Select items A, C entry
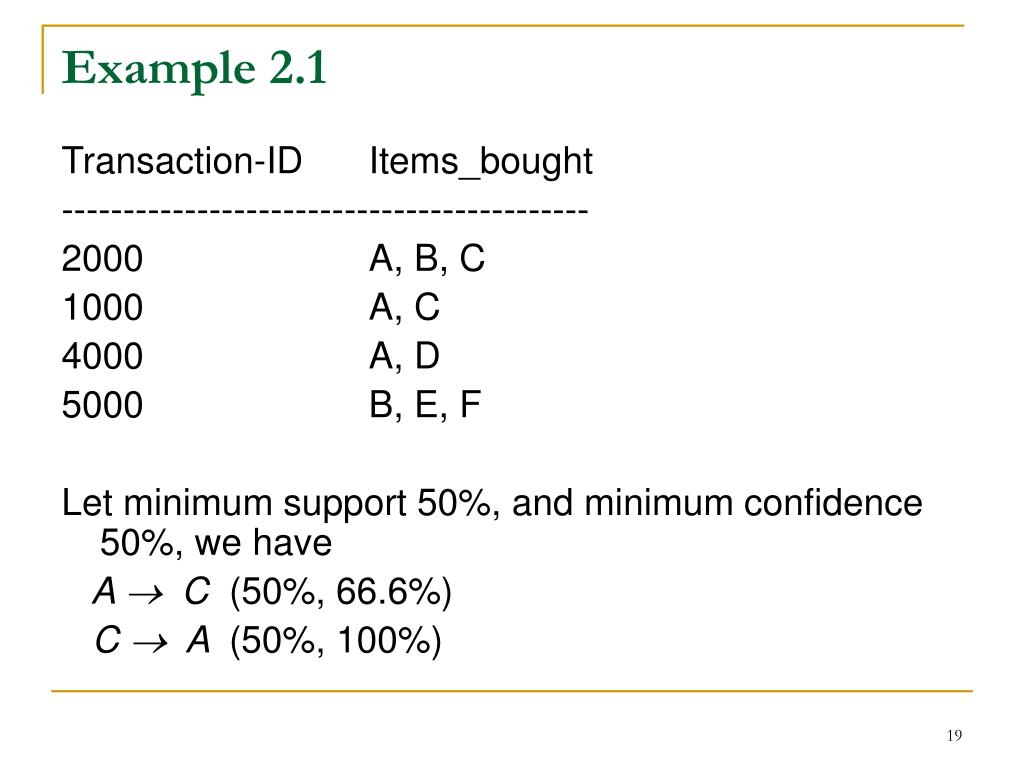The image size is (1024, 768). (404, 308)
